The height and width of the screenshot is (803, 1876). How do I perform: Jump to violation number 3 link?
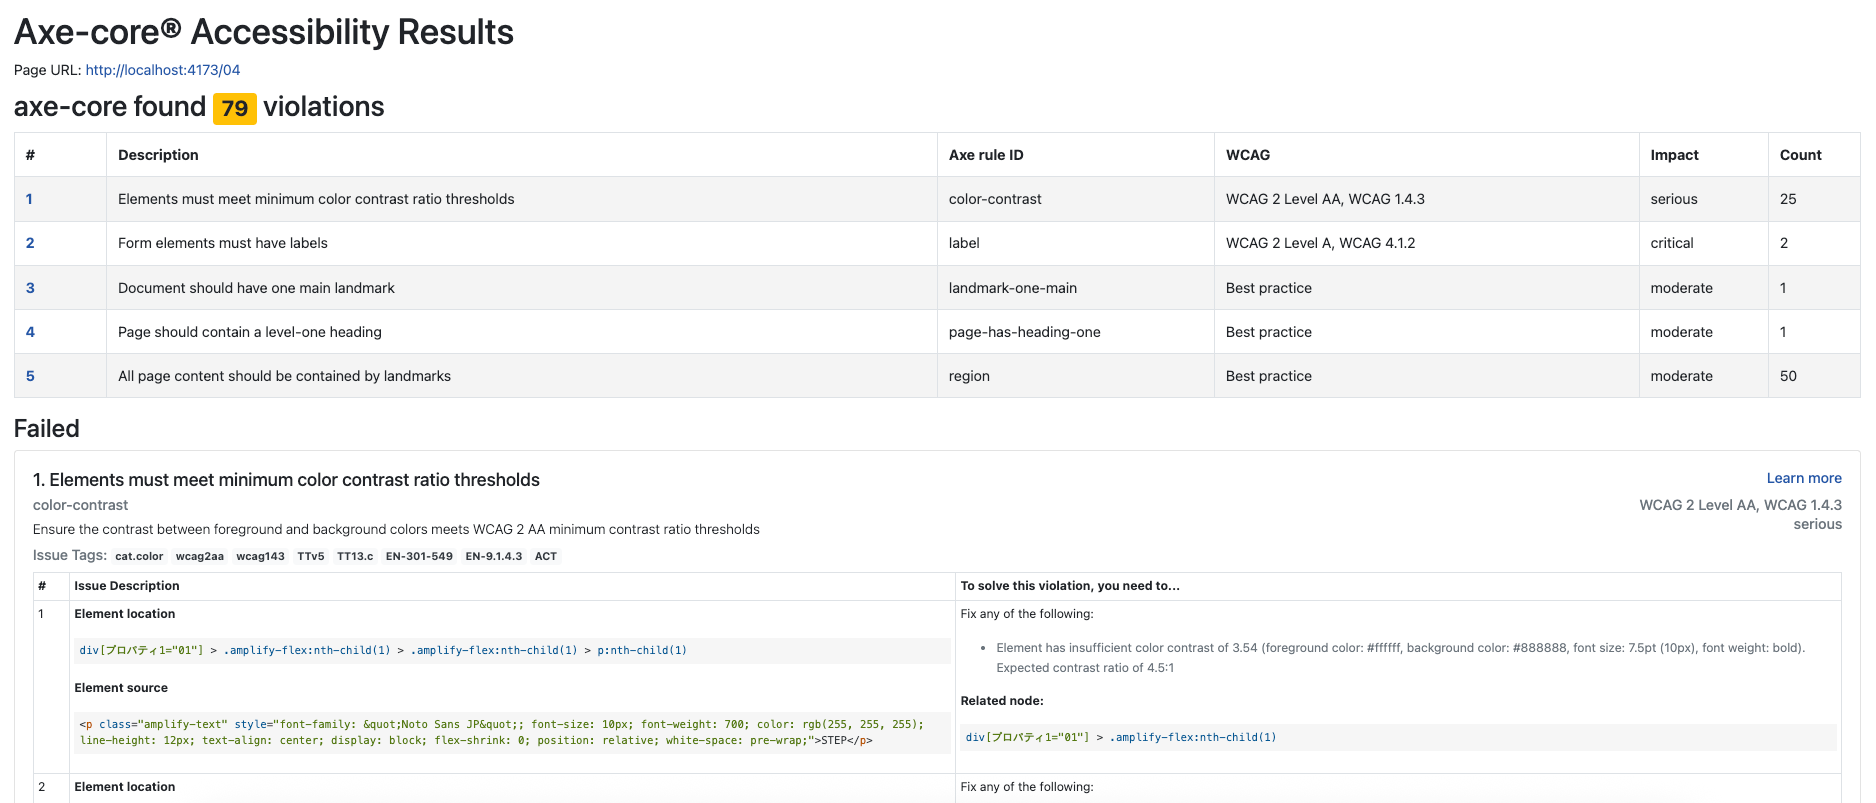tap(30, 288)
